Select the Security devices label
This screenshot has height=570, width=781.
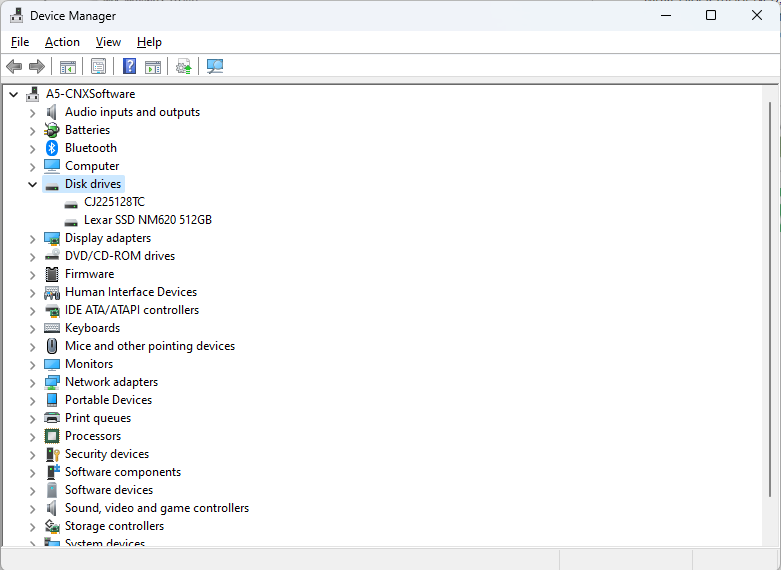point(107,454)
